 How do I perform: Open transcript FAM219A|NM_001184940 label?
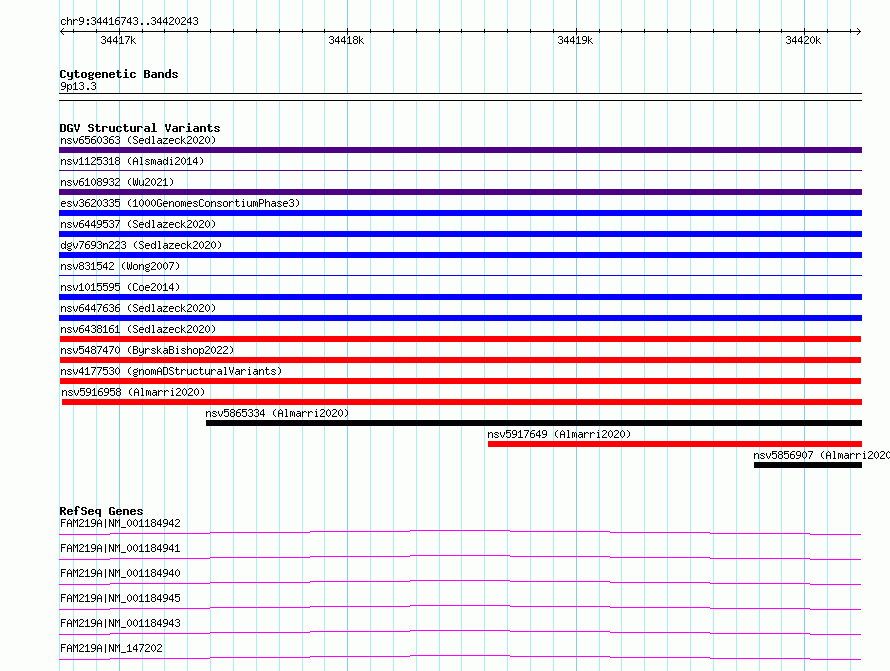click(120, 573)
